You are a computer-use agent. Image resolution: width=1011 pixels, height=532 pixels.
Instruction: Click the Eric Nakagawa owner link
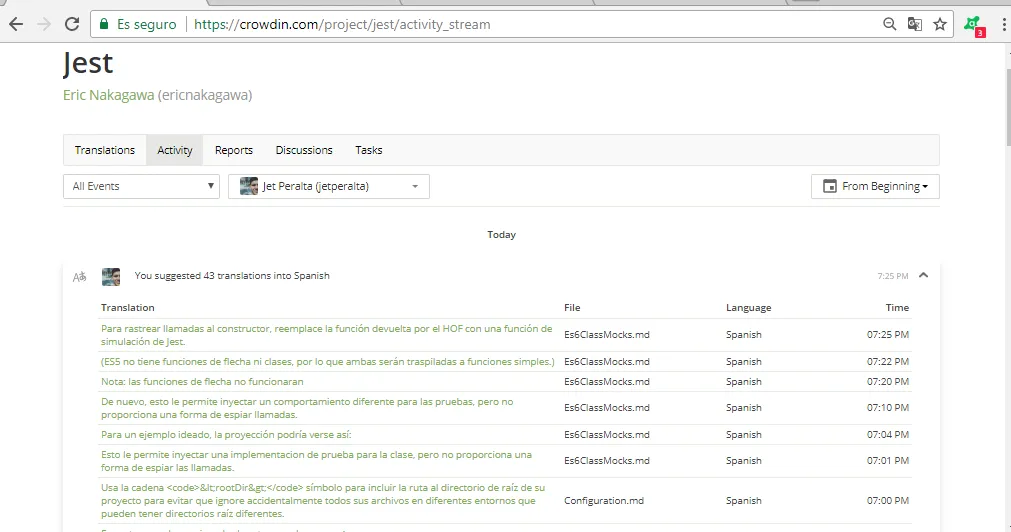pyautogui.click(x=108, y=95)
